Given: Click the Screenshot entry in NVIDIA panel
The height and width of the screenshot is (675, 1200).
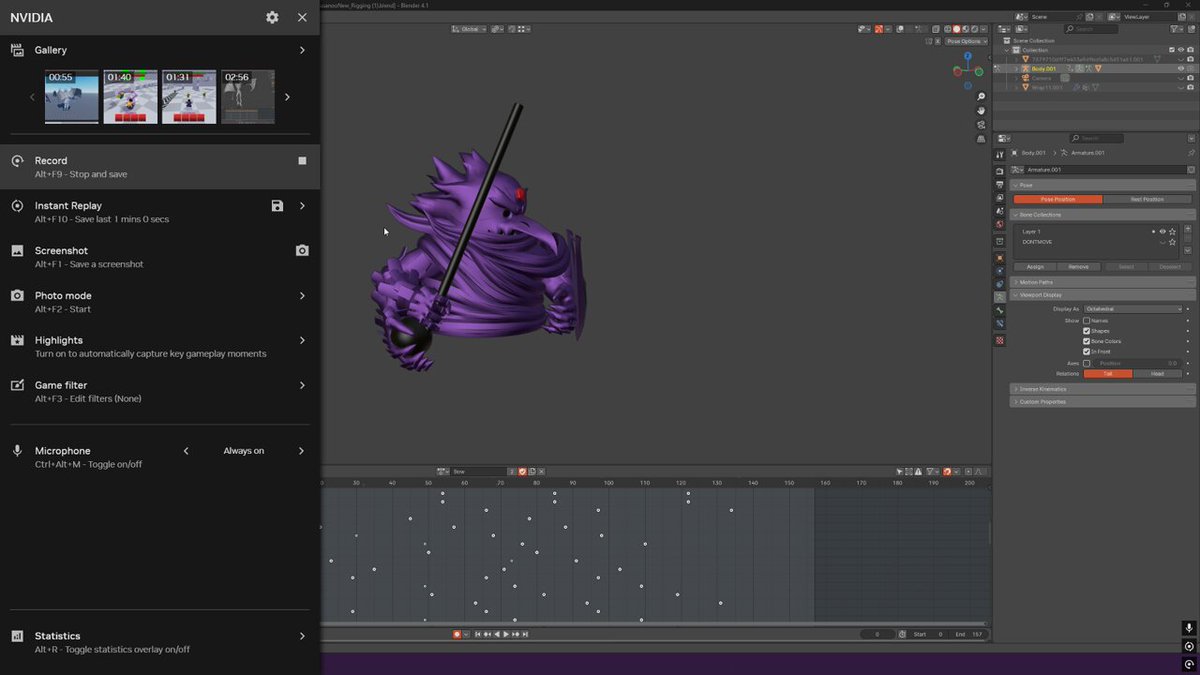Looking at the screenshot, I should (x=160, y=256).
